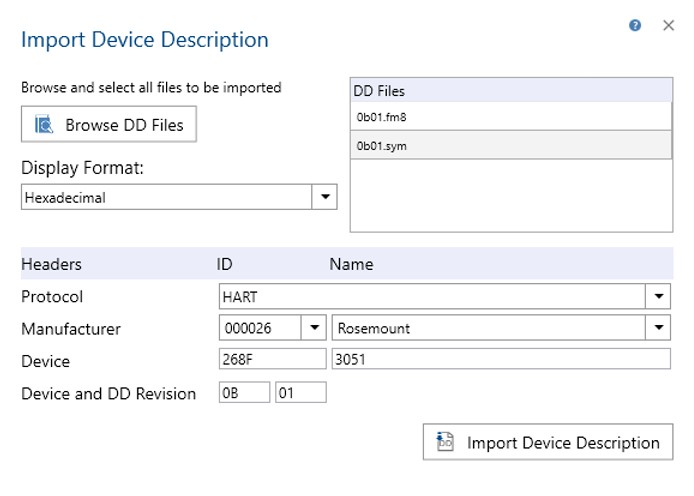Click the Display Format label

point(82,168)
